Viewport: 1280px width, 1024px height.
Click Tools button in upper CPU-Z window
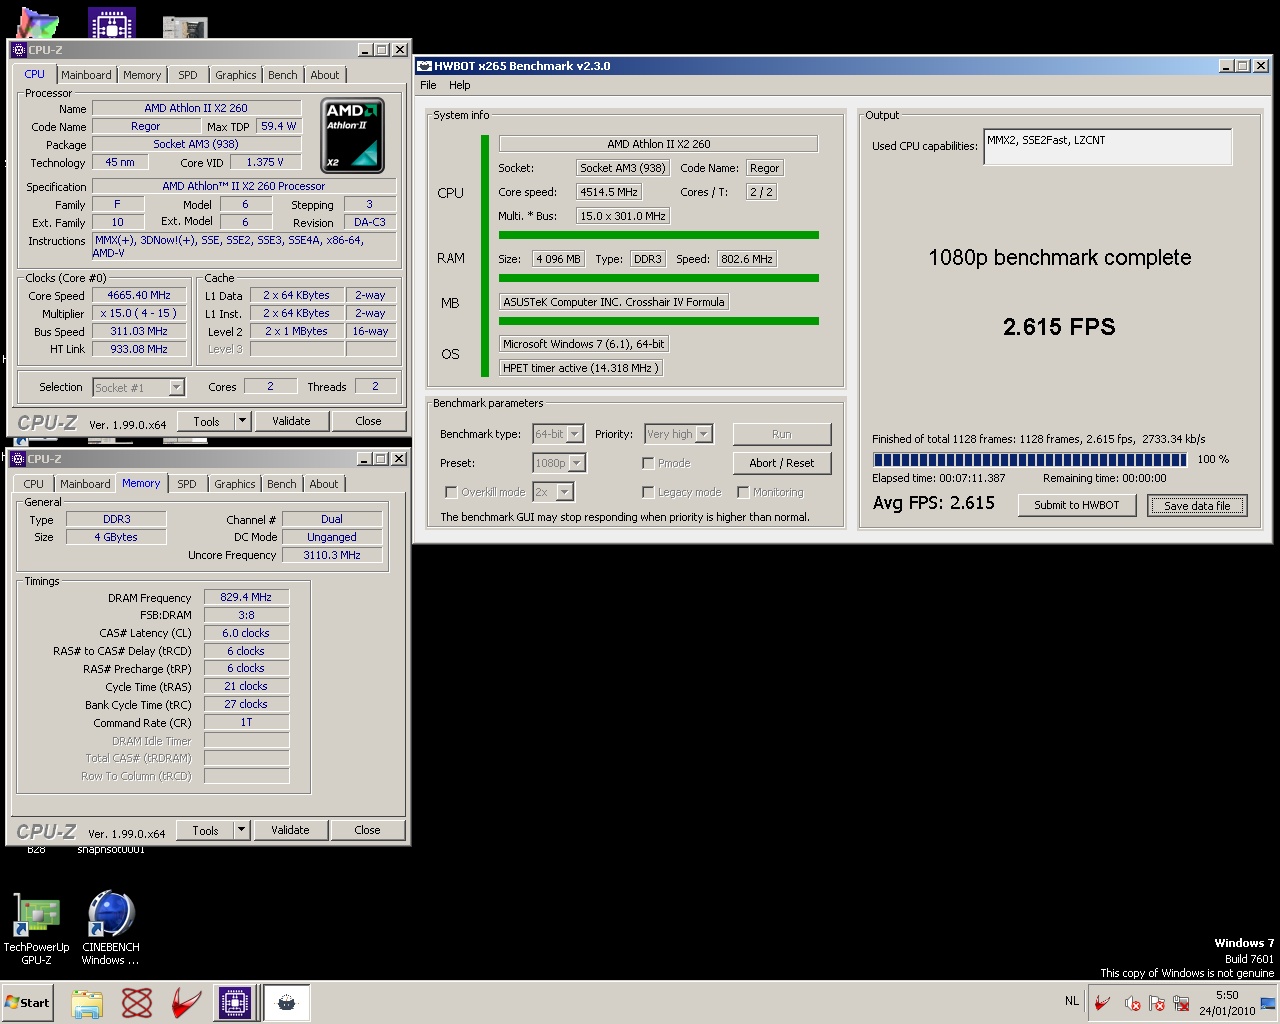[x=207, y=421]
